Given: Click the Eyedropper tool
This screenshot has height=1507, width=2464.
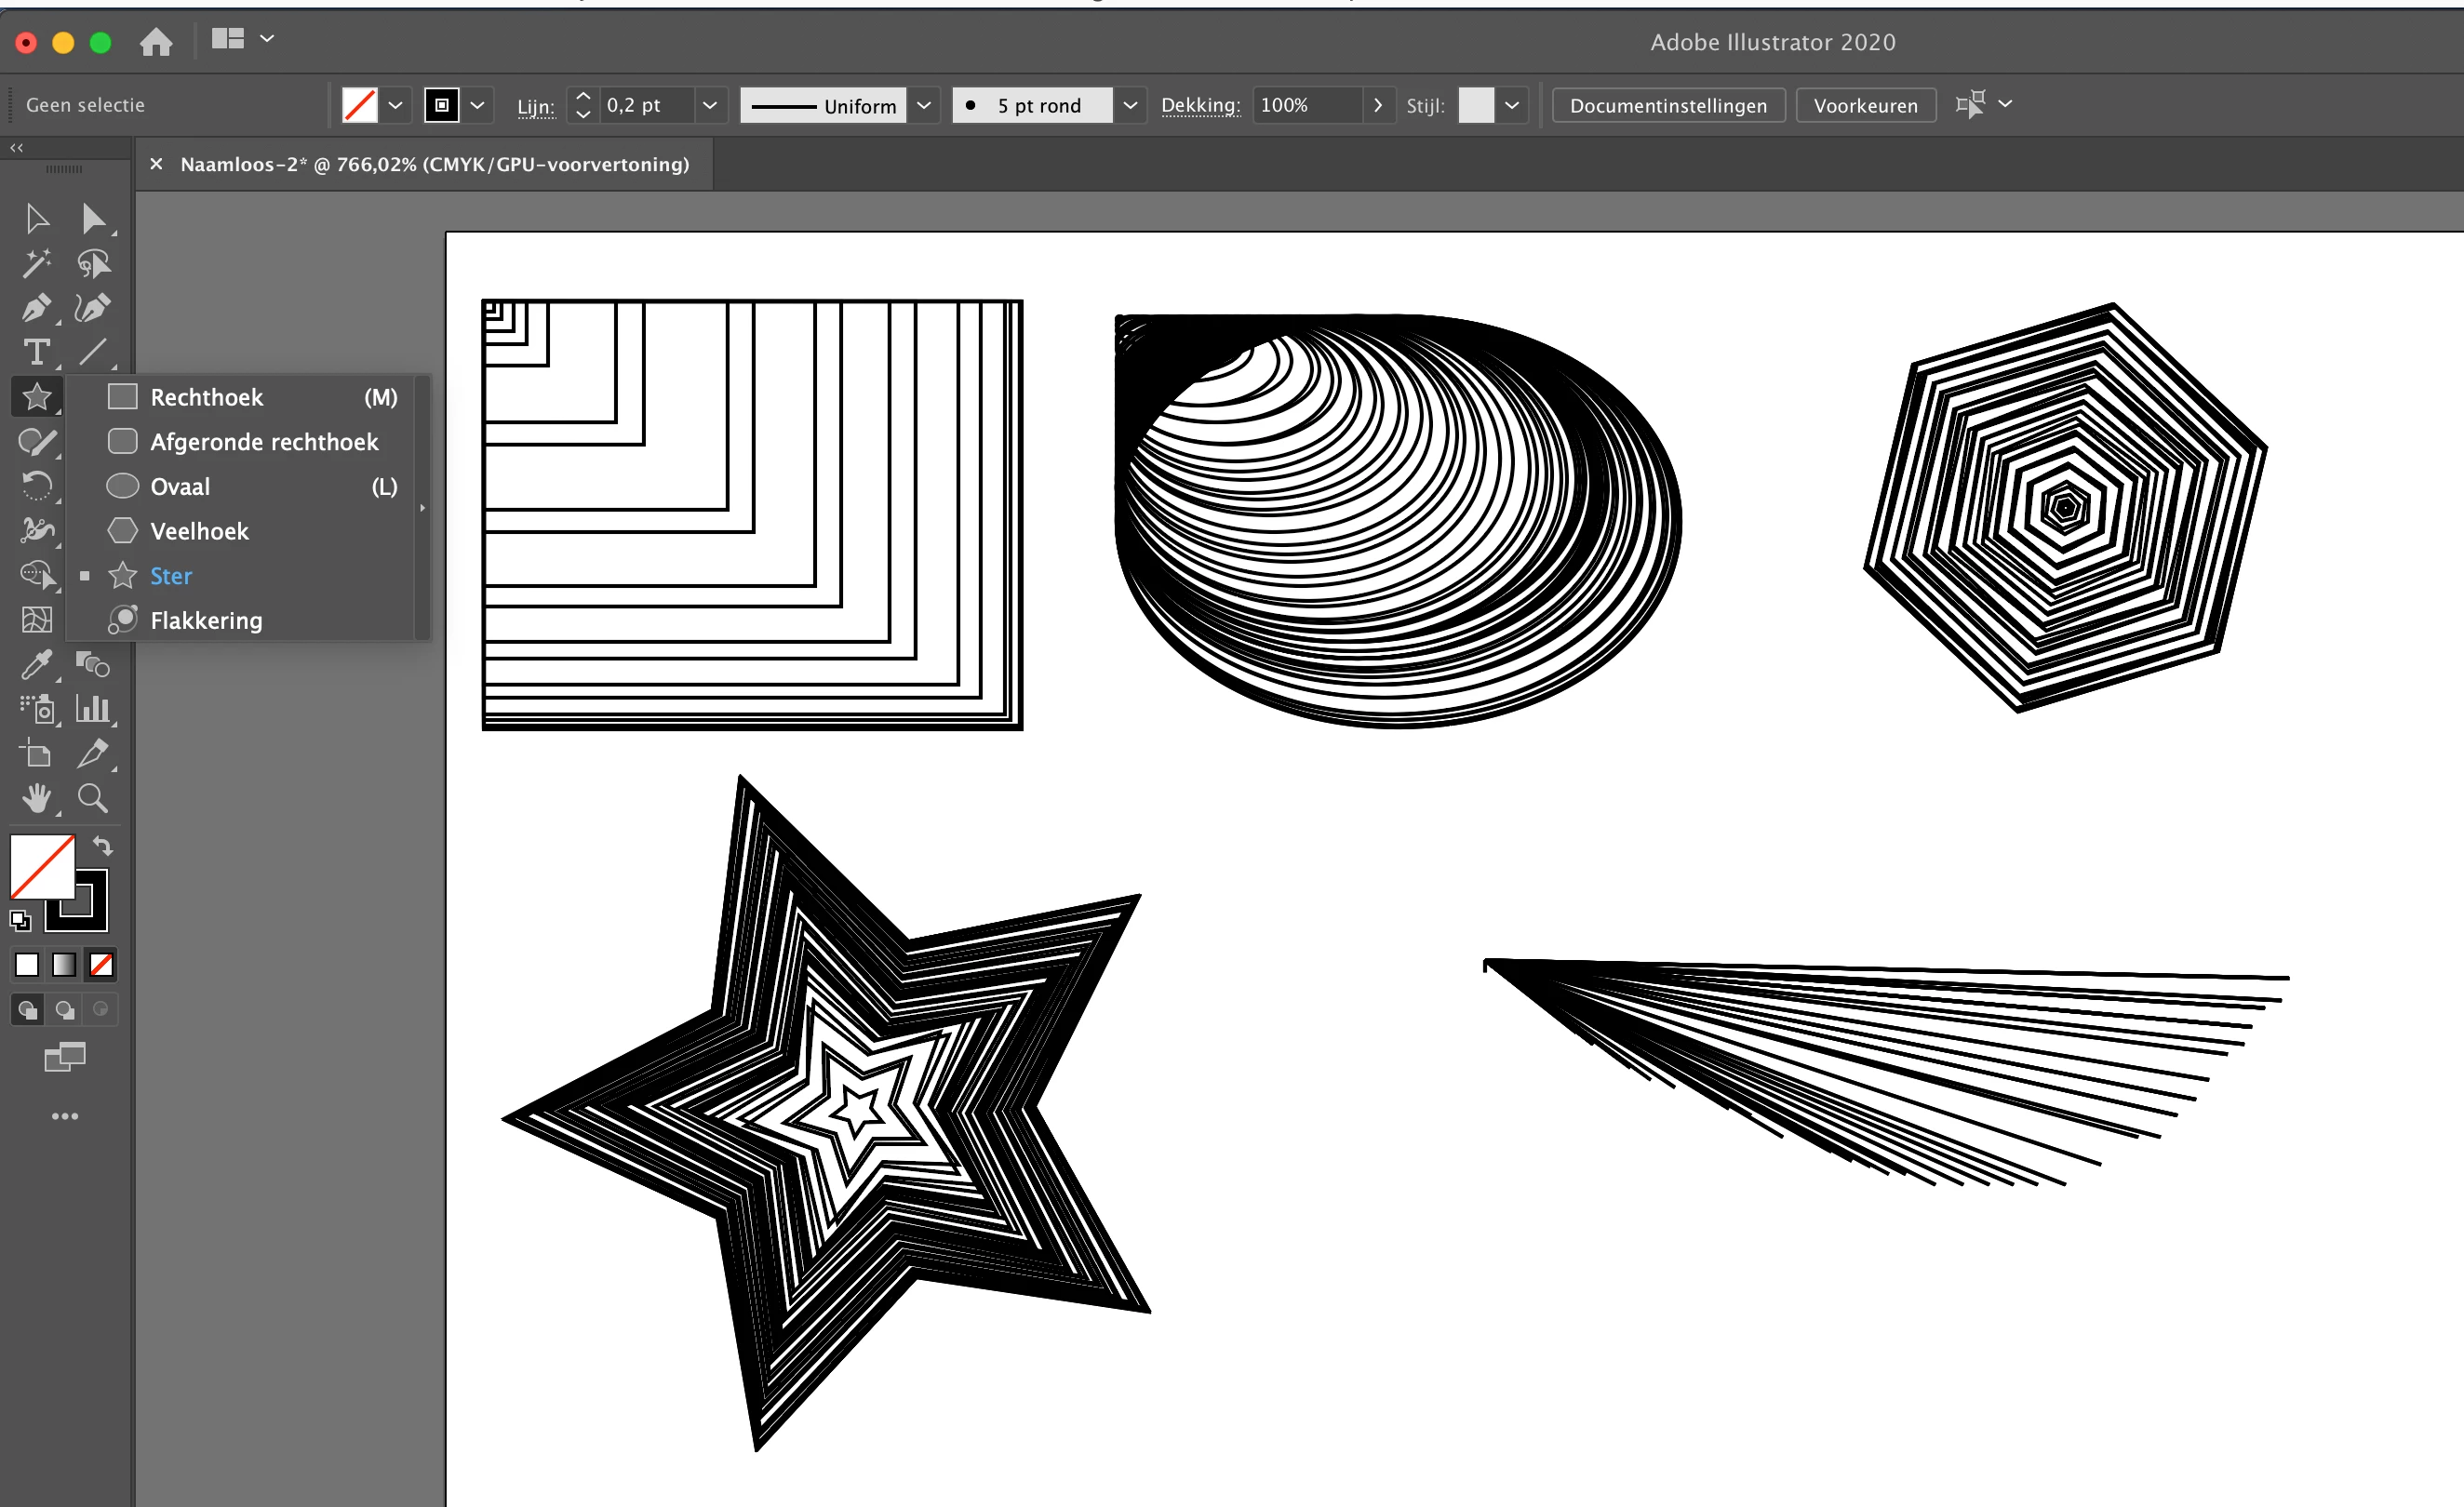Looking at the screenshot, I should pyautogui.click(x=37, y=663).
